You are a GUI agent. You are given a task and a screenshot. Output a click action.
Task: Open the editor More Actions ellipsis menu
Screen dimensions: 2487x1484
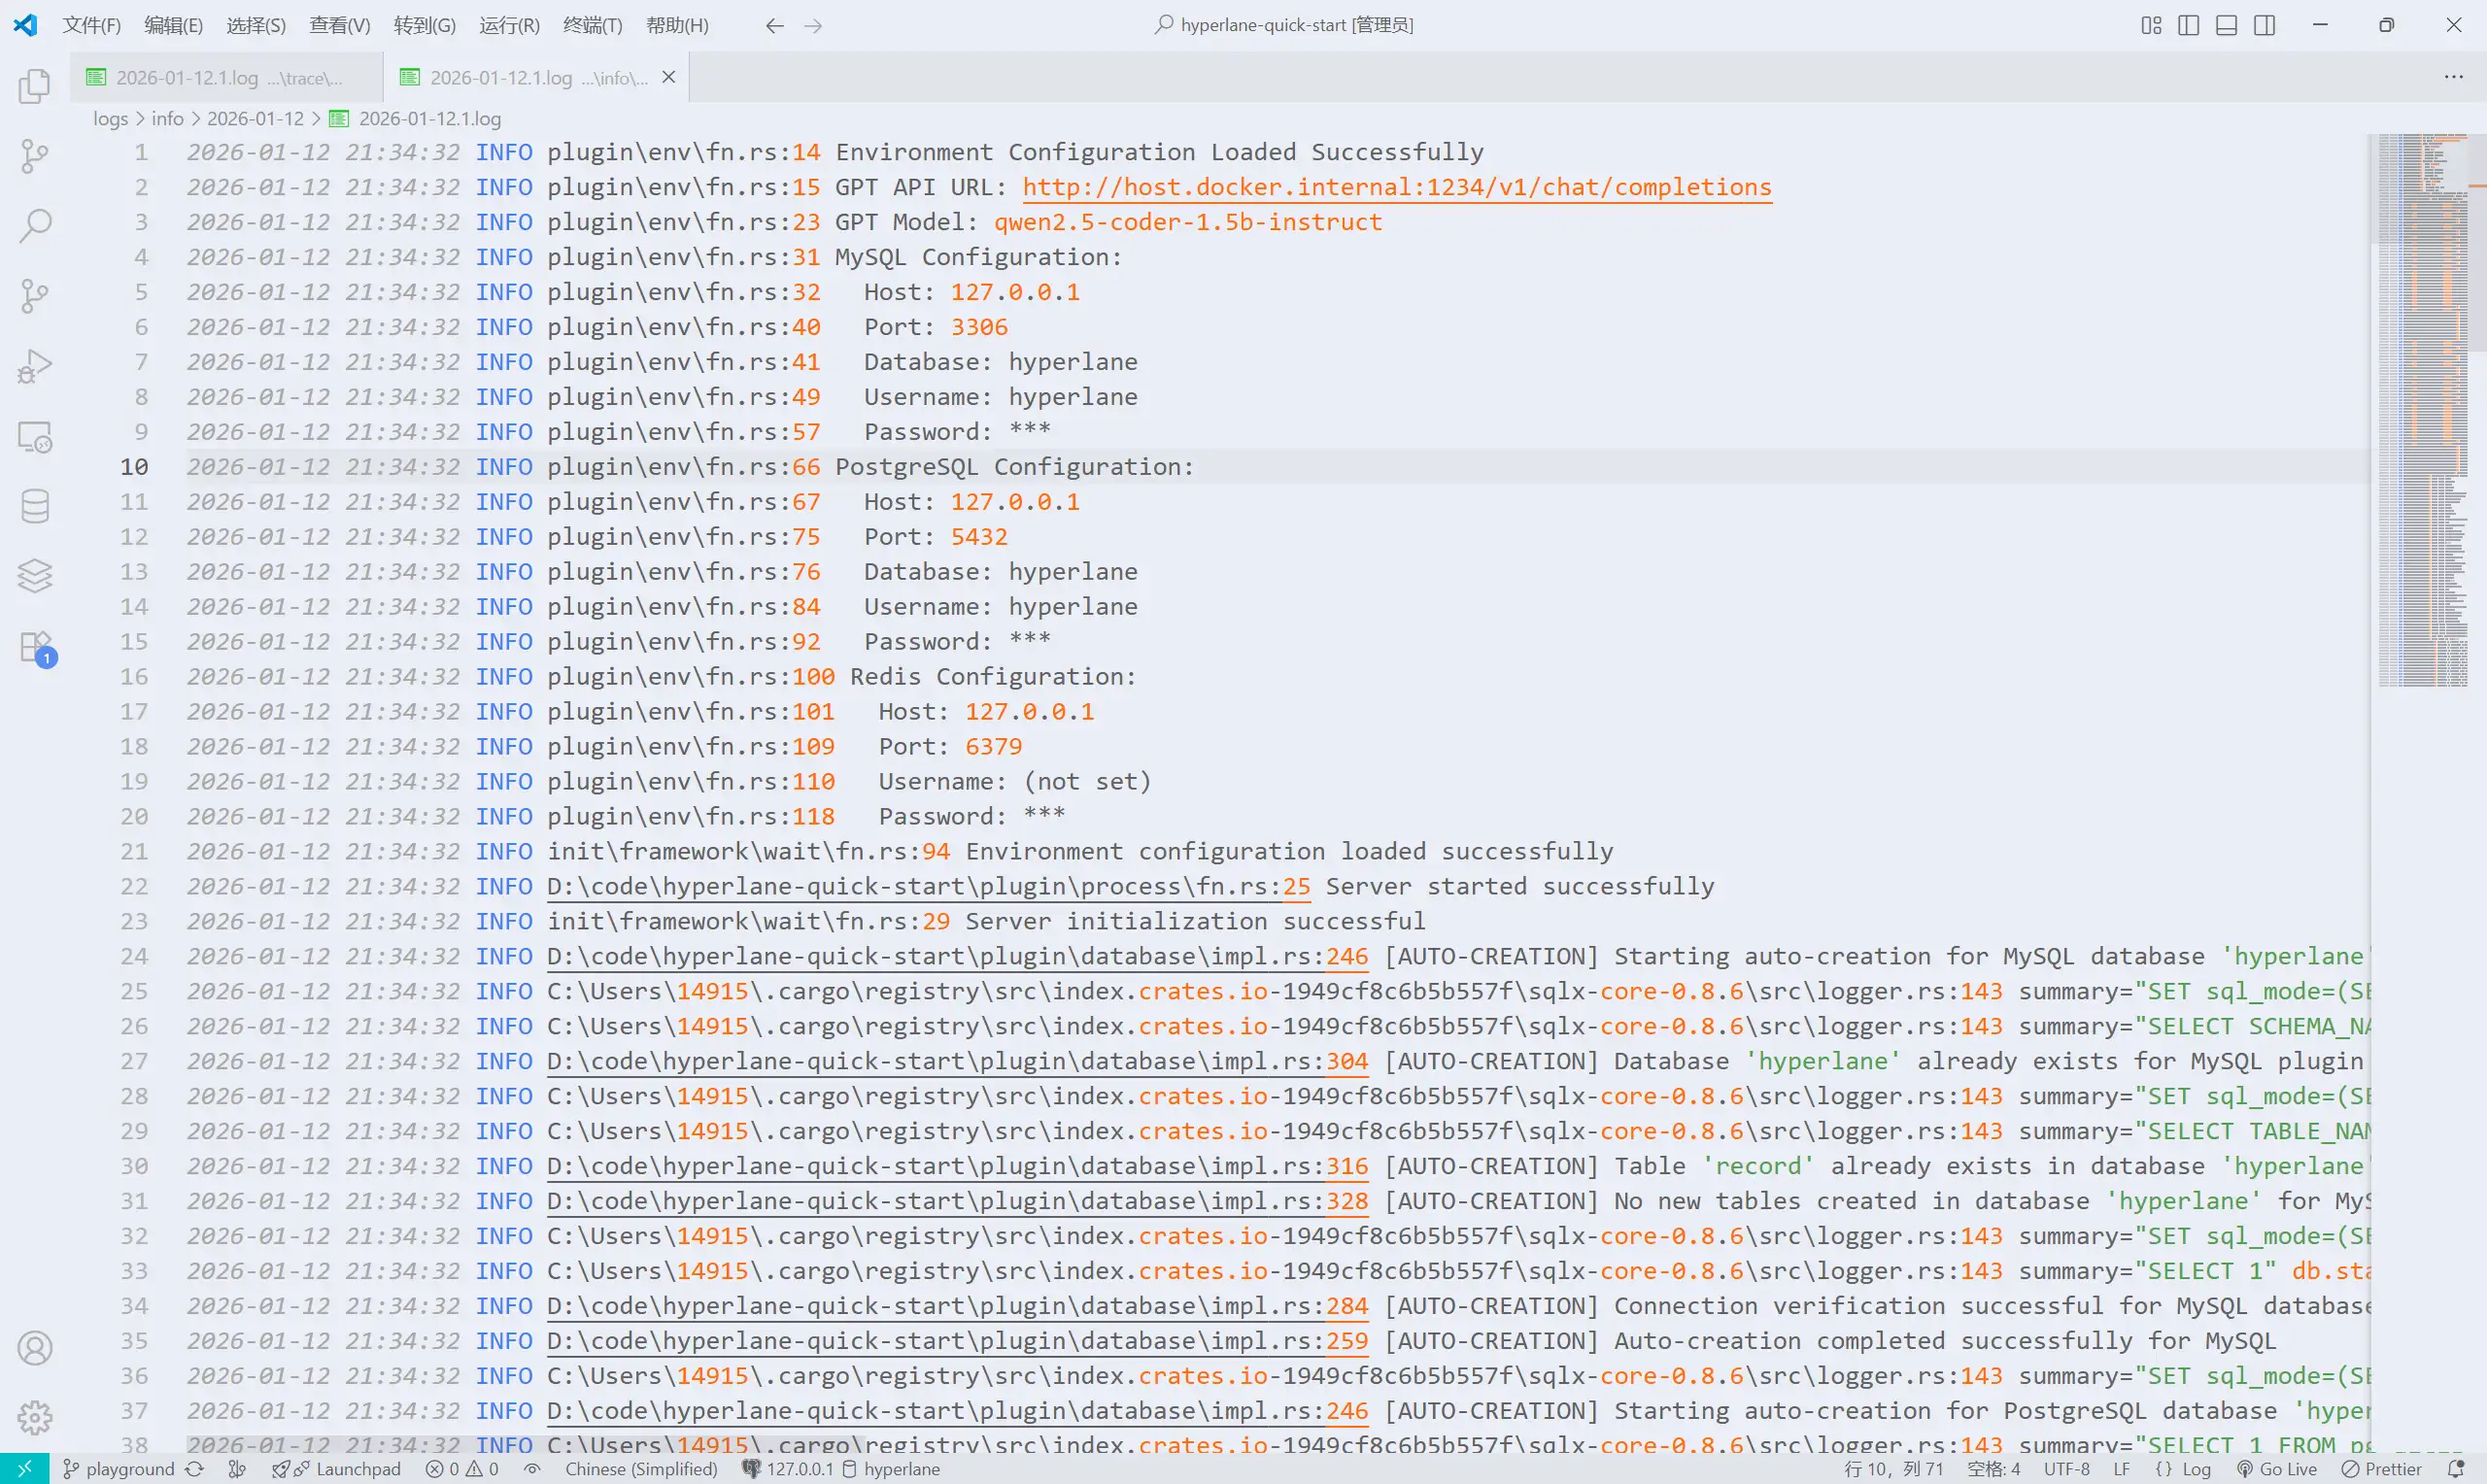coord(2453,77)
